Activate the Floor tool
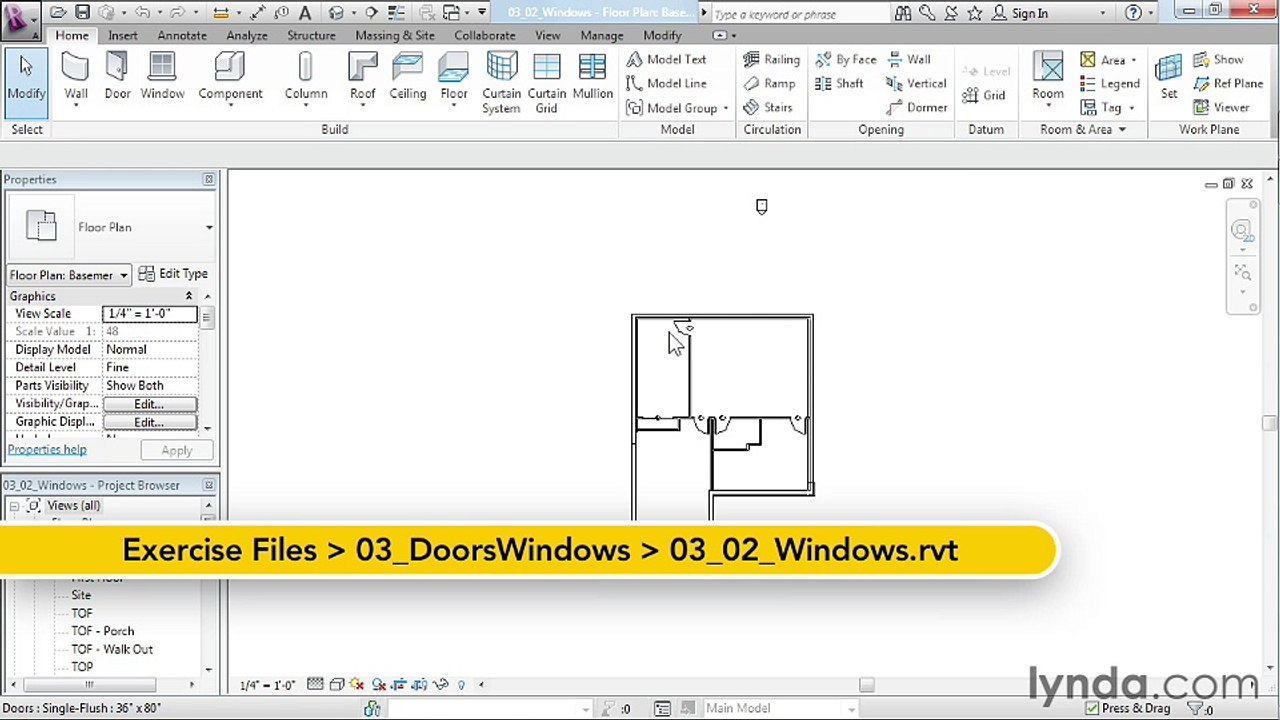Viewport: 1280px width, 720px height. (454, 77)
